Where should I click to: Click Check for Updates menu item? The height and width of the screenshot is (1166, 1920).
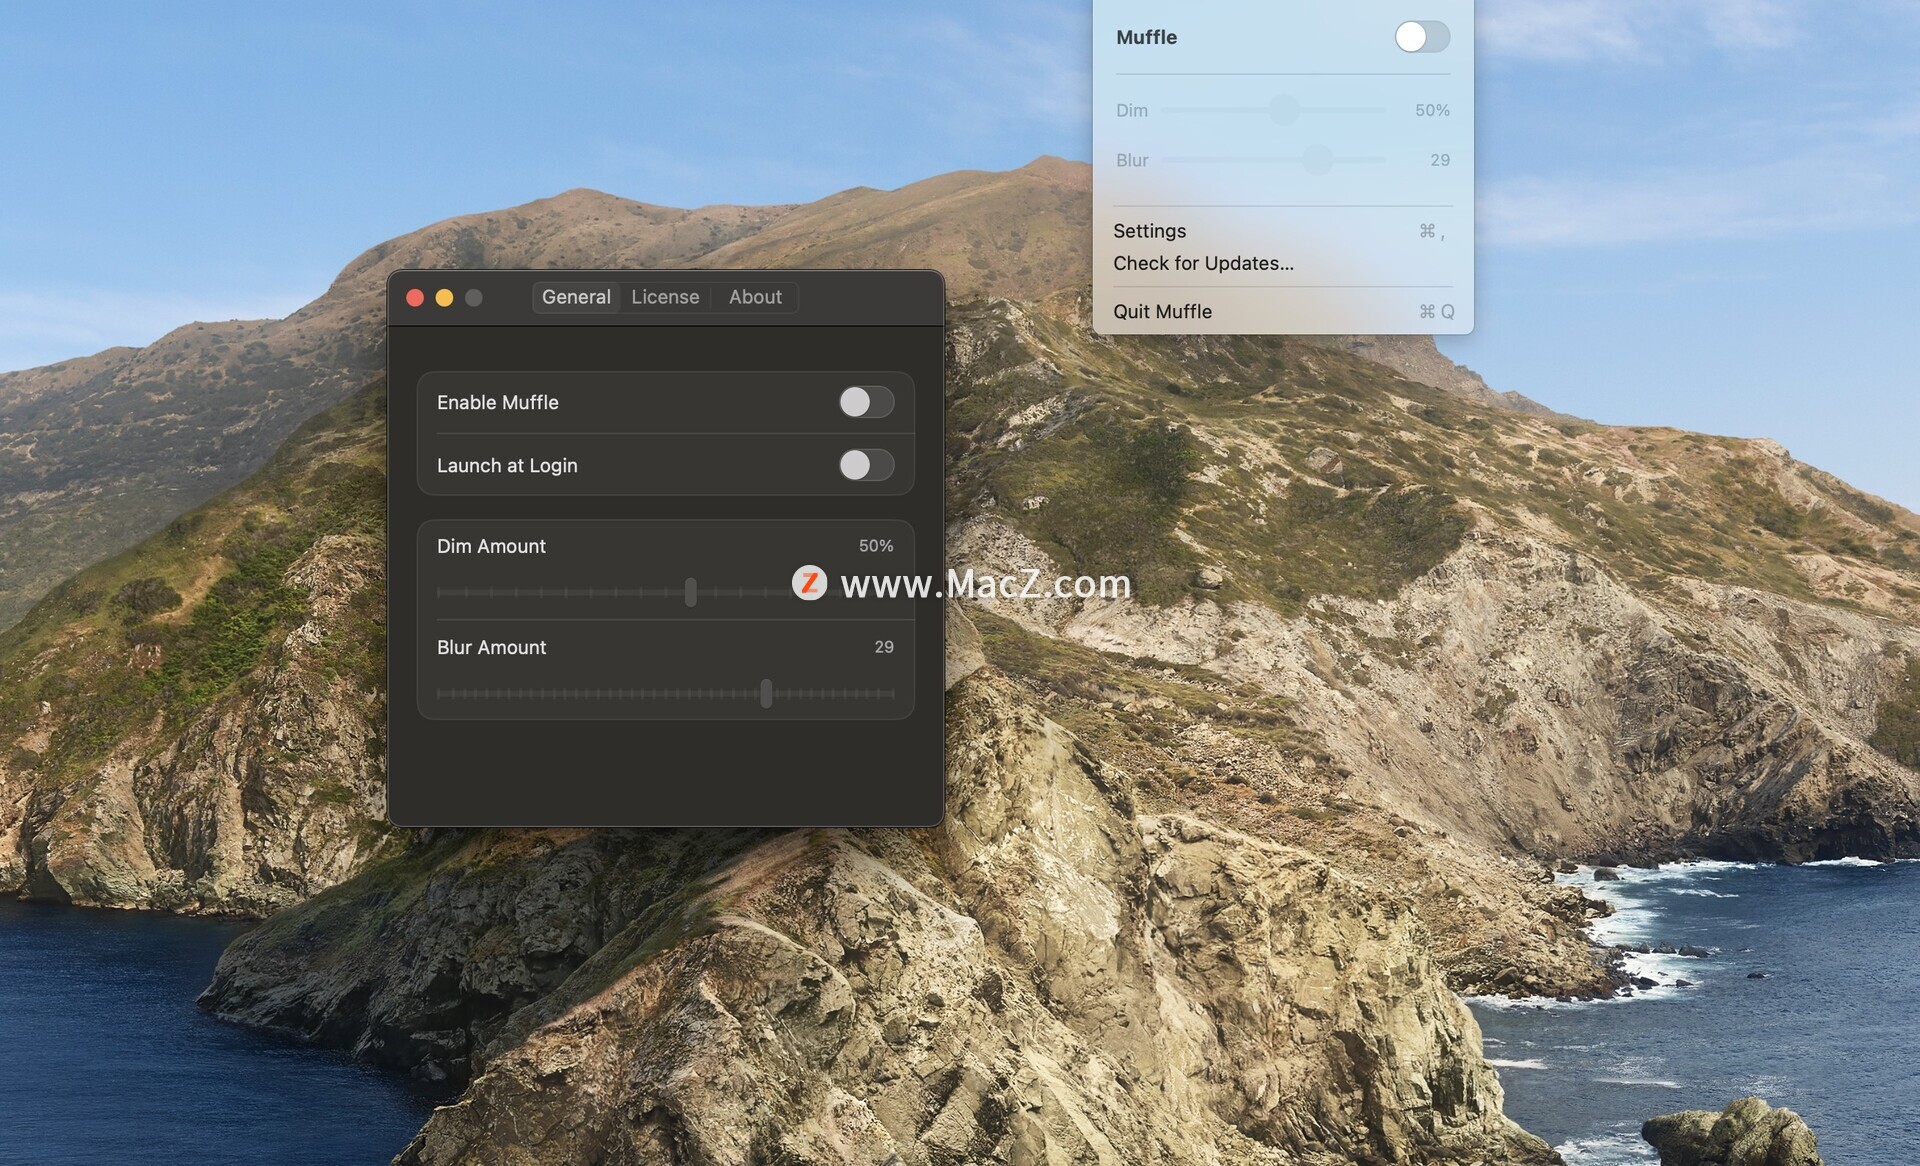pos(1203,263)
